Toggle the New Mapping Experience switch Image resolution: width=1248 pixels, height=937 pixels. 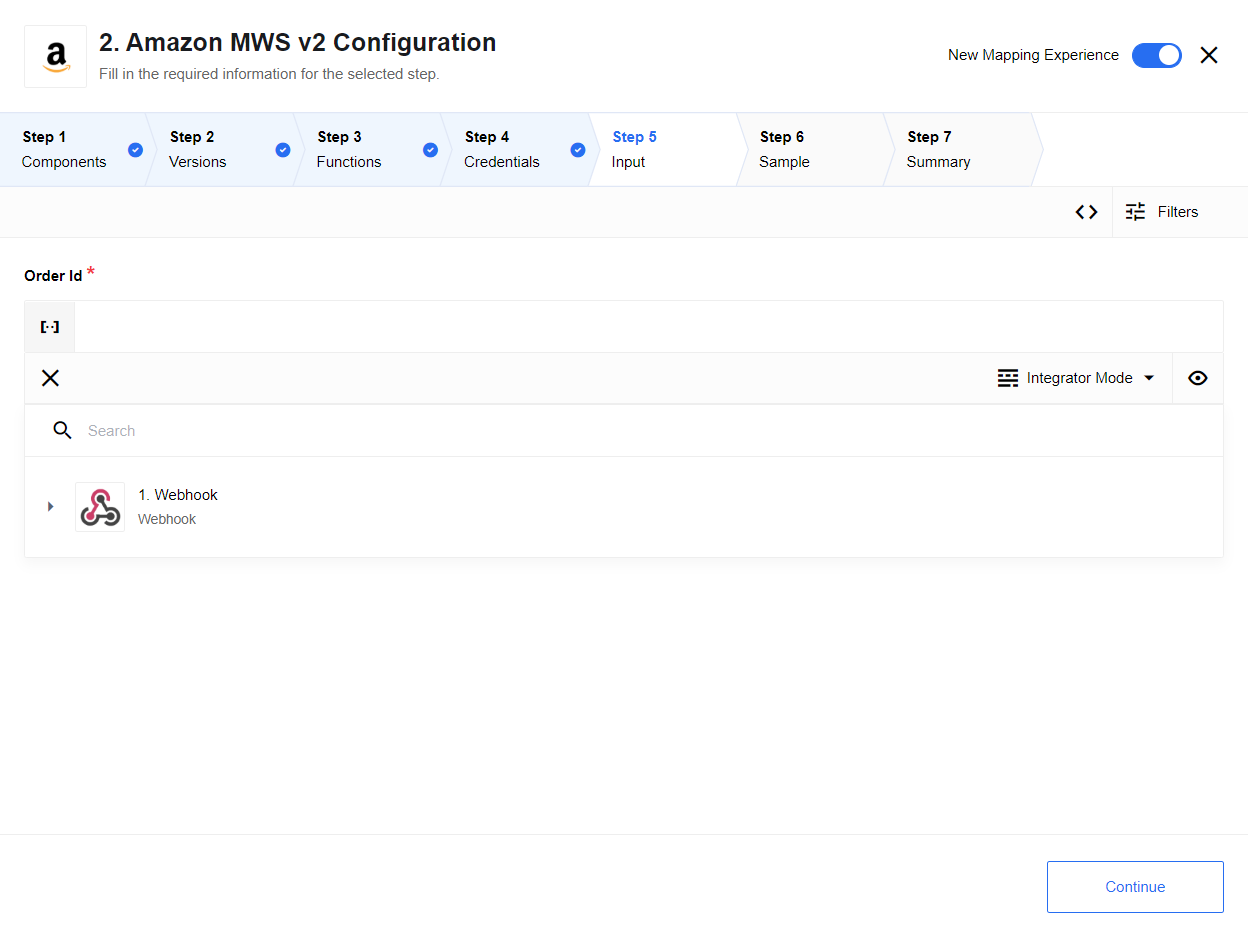tap(1156, 56)
